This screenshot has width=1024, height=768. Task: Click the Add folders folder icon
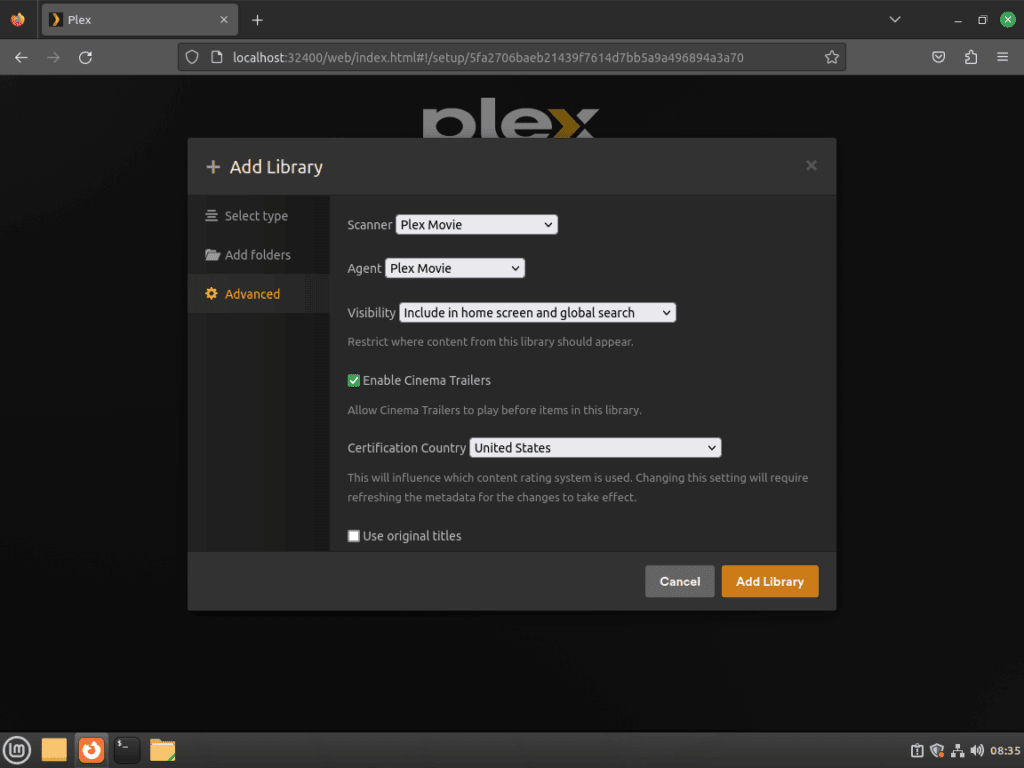212,254
